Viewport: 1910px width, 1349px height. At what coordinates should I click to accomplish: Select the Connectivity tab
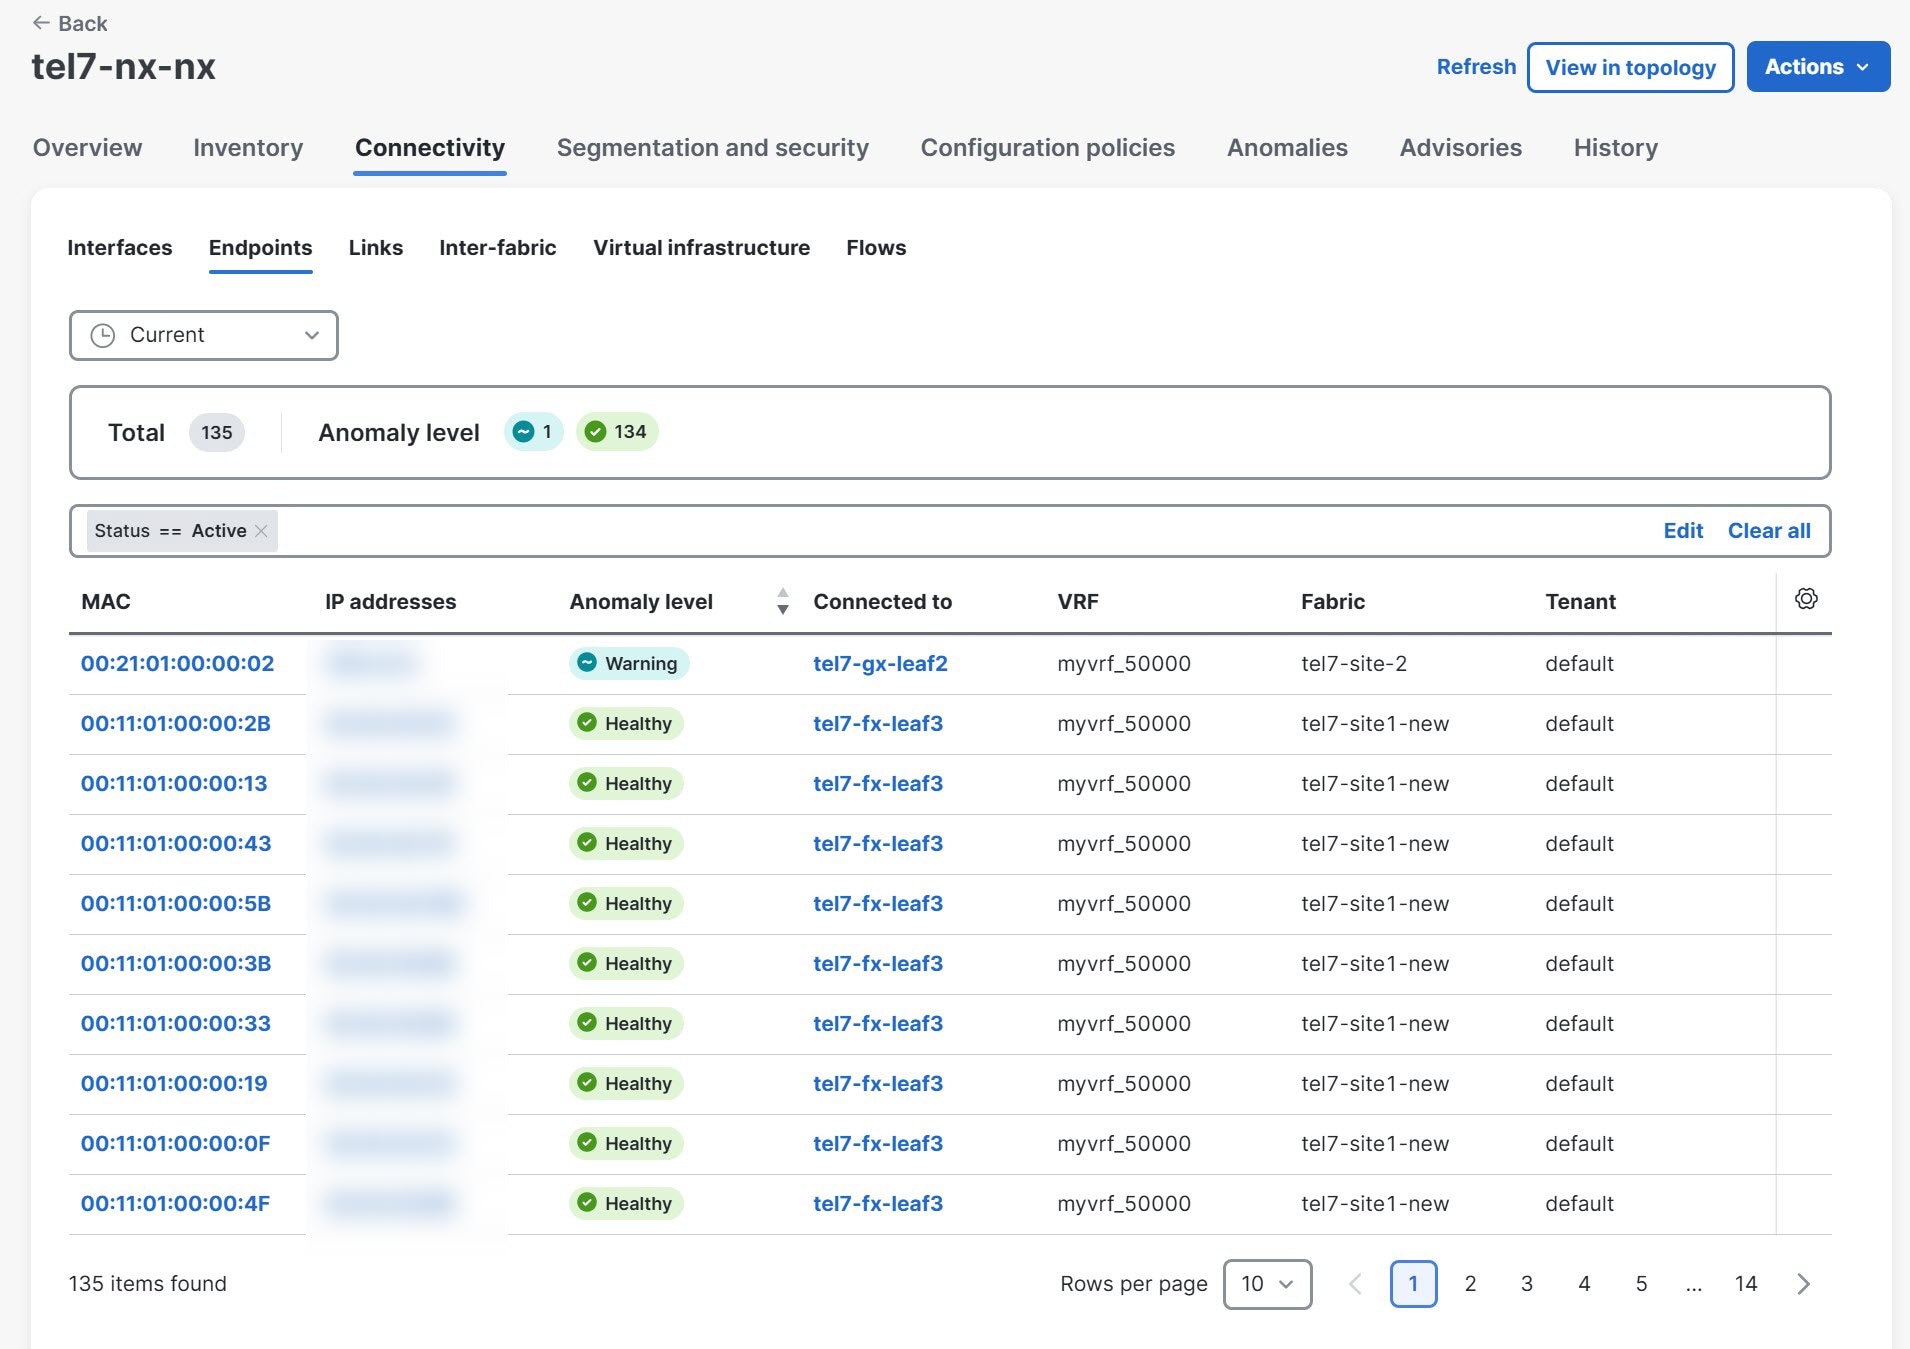[x=430, y=148]
